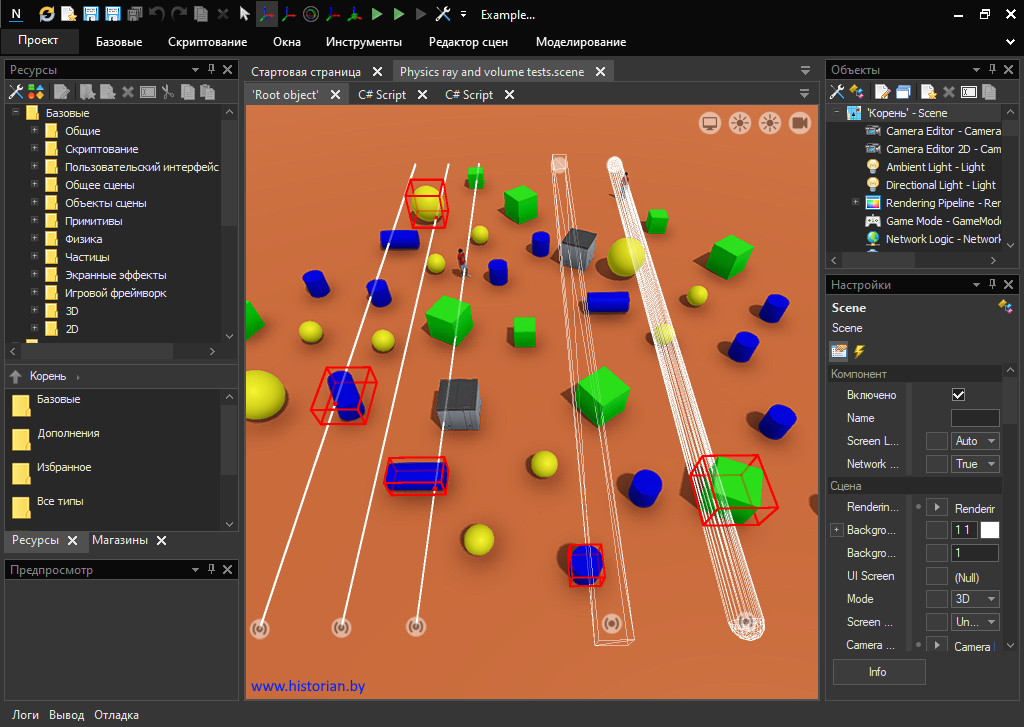Click the select cursor tool in top toolbar
Viewport: 1024px width, 727px height.
[244, 15]
